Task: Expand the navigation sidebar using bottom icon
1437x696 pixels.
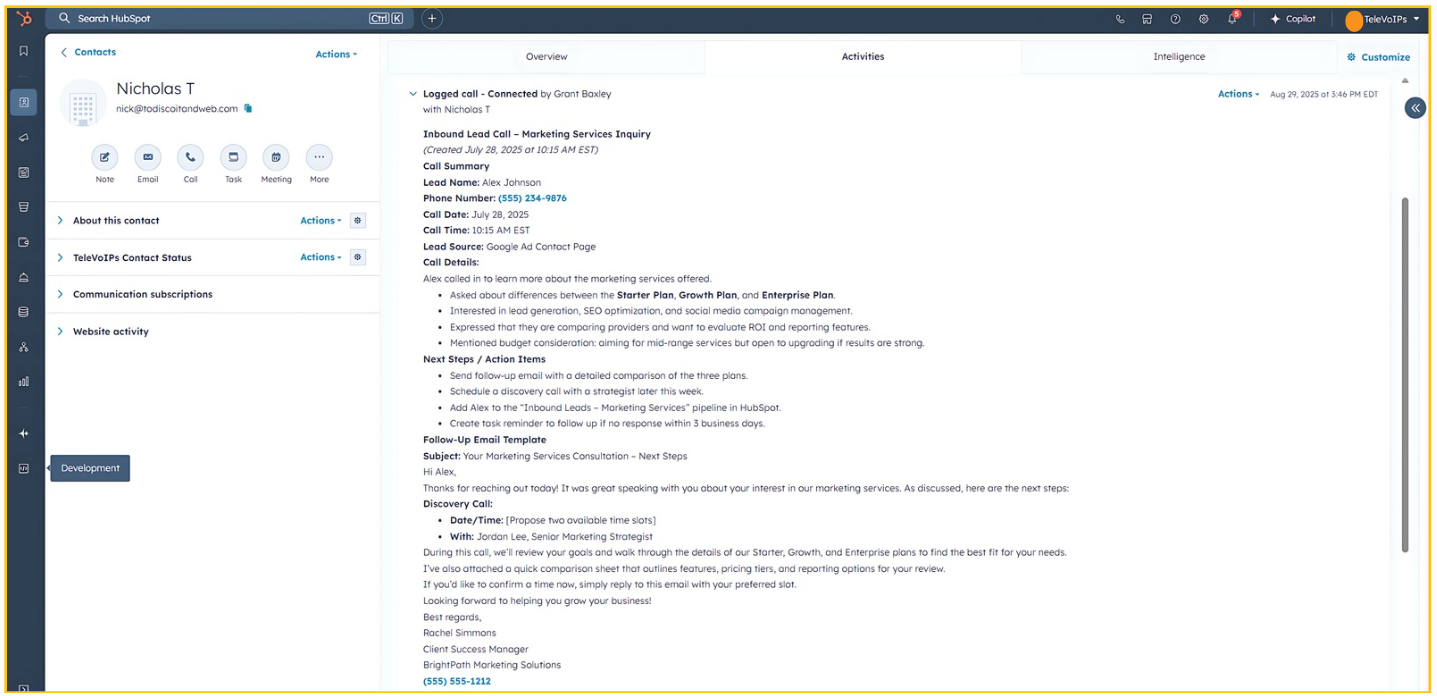Action: [x=24, y=688]
